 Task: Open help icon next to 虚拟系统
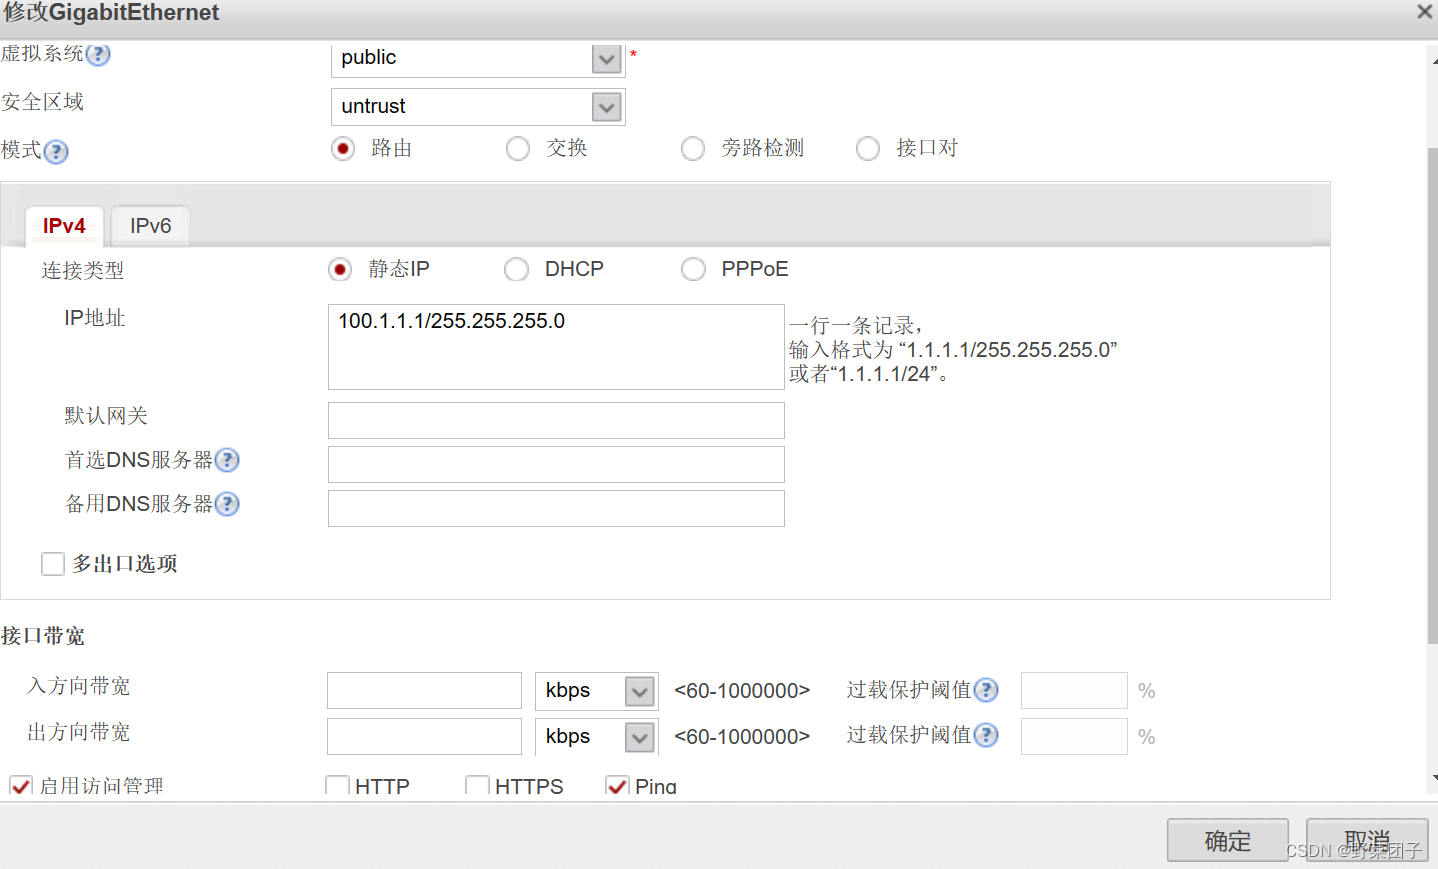(x=98, y=54)
